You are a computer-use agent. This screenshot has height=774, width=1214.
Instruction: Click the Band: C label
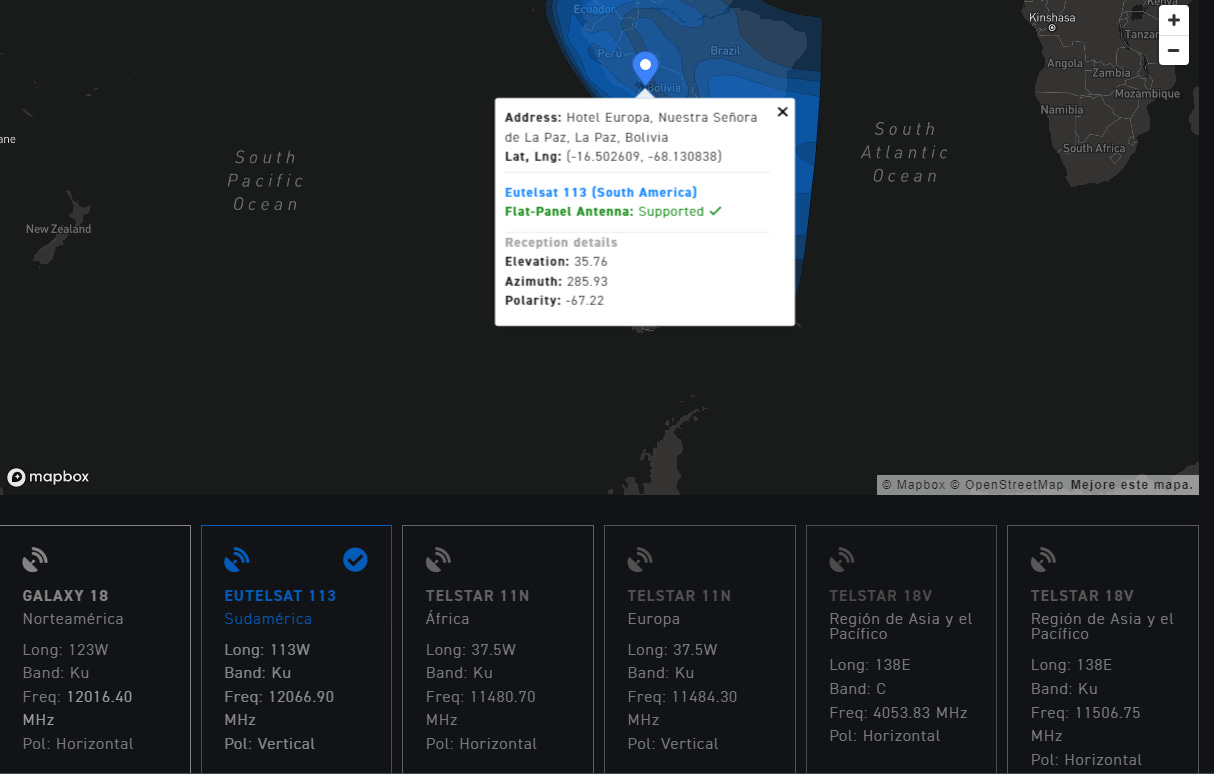[x=858, y=689]
